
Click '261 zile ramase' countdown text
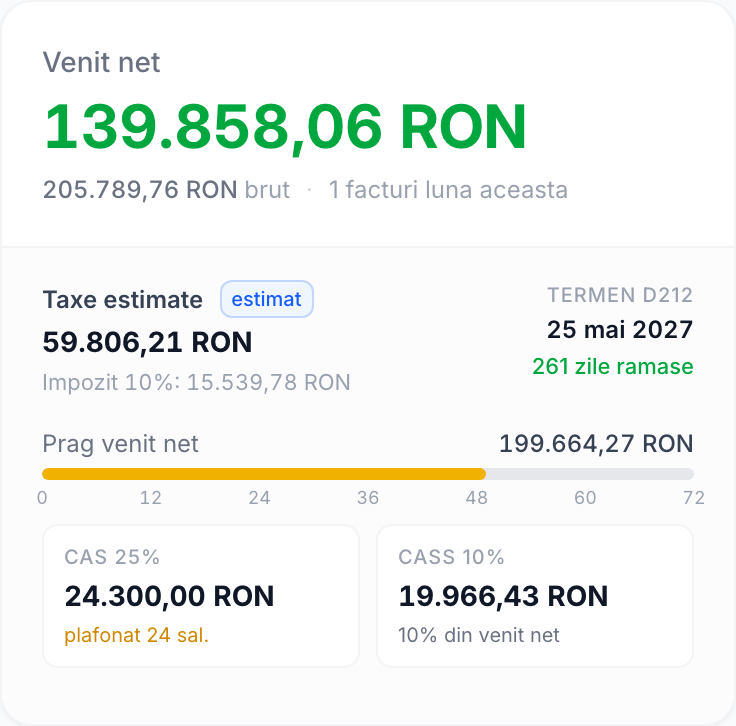click(x=613, y=366)
